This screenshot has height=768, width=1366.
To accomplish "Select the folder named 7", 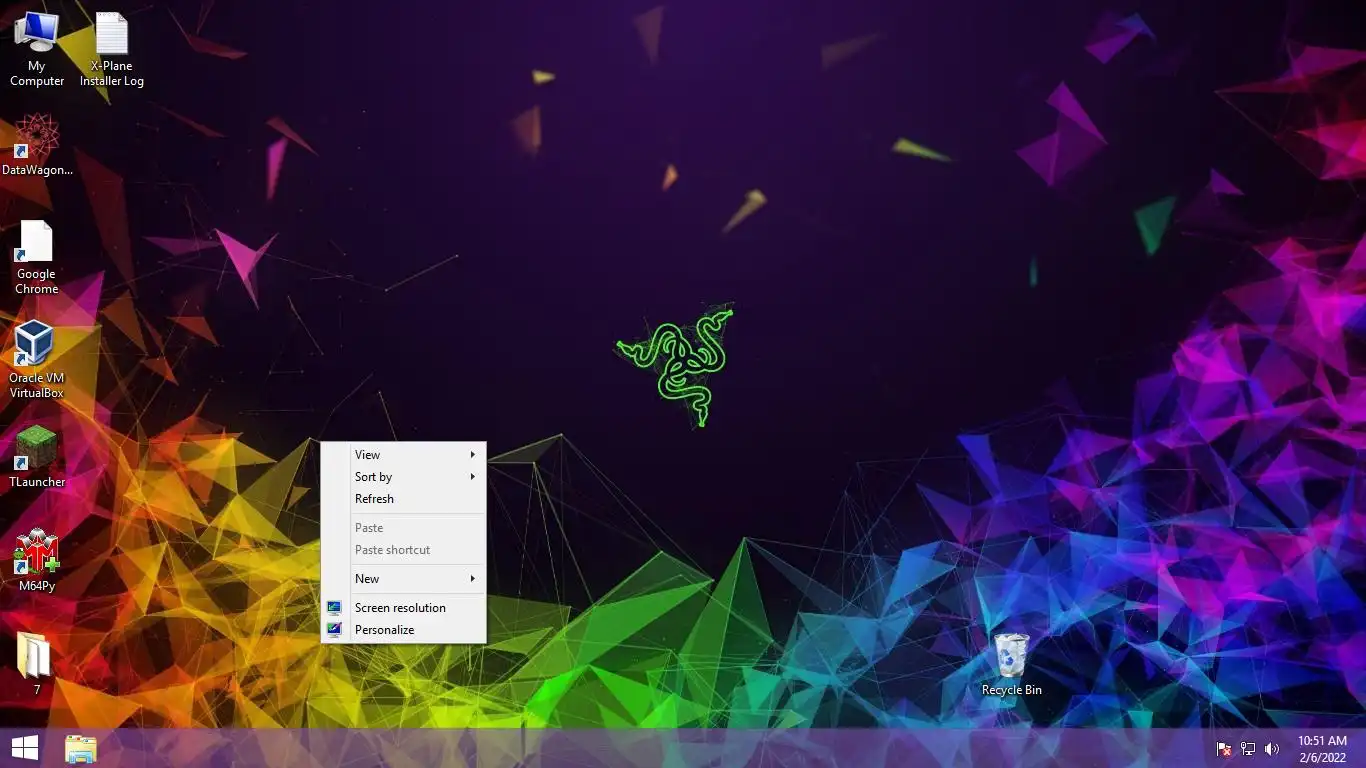I will point(37,664).
